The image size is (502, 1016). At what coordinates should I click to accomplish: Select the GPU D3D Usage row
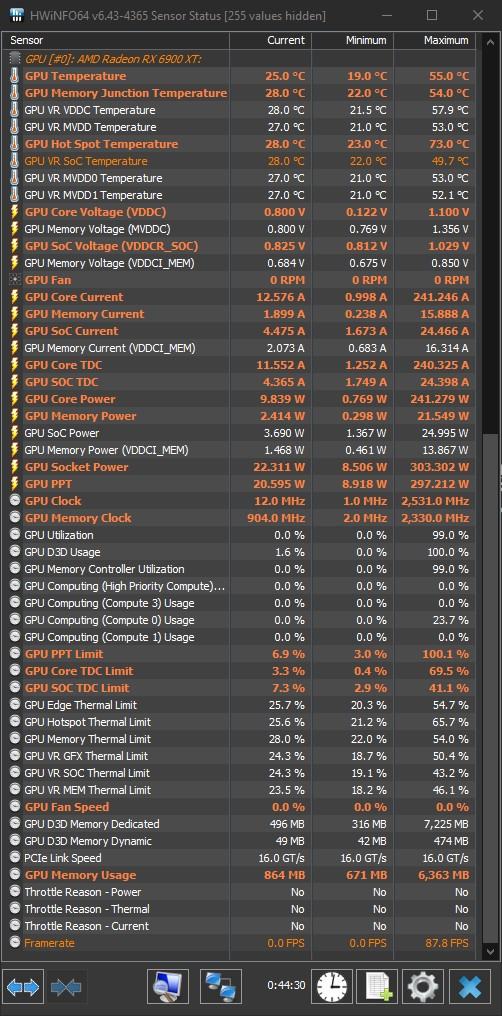(x=240, y=552)
